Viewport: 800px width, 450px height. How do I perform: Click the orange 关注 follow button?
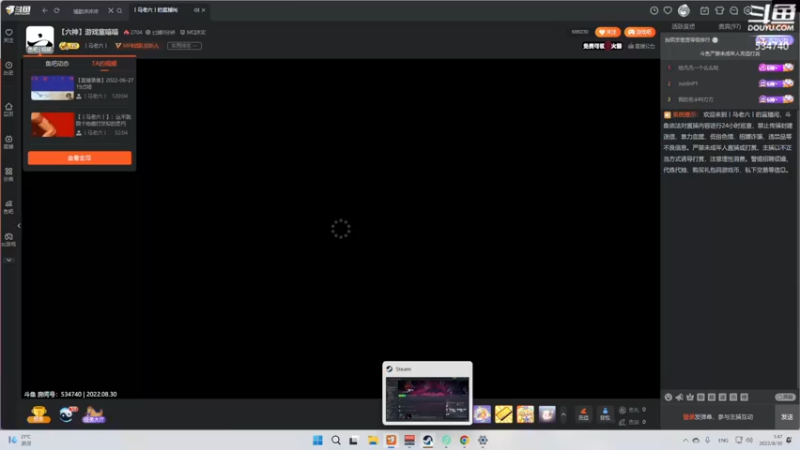(607, 32)
